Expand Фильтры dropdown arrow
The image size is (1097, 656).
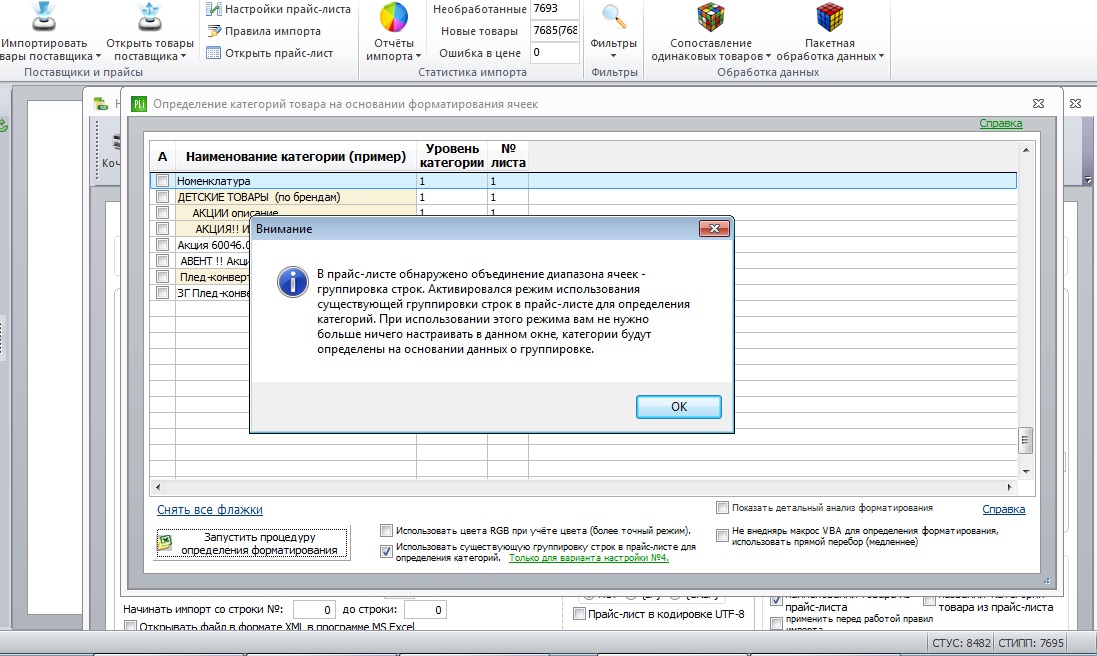click(x=614, y=56)
